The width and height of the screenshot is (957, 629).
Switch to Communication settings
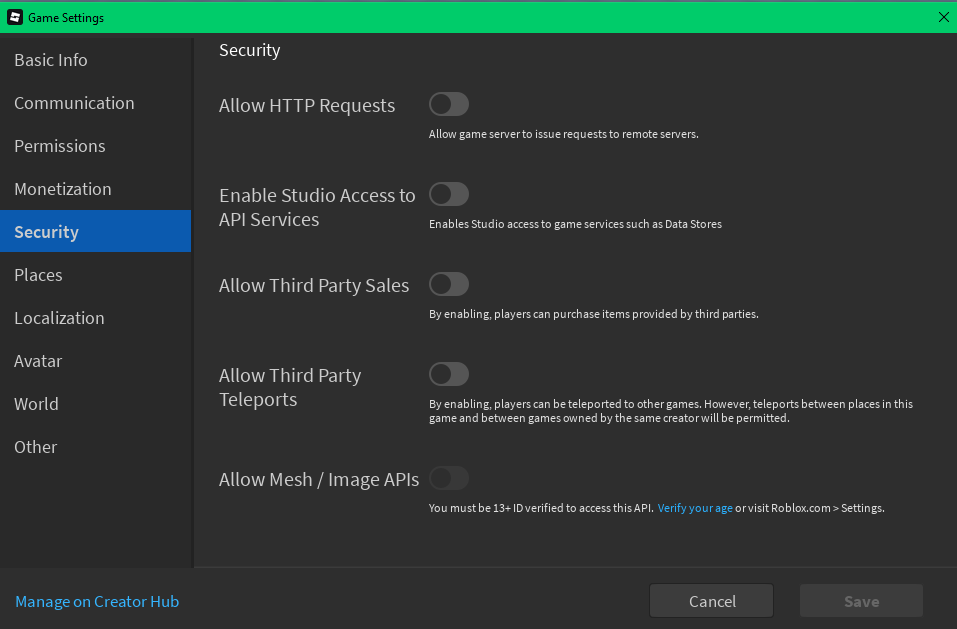click(x=74, y=103)
